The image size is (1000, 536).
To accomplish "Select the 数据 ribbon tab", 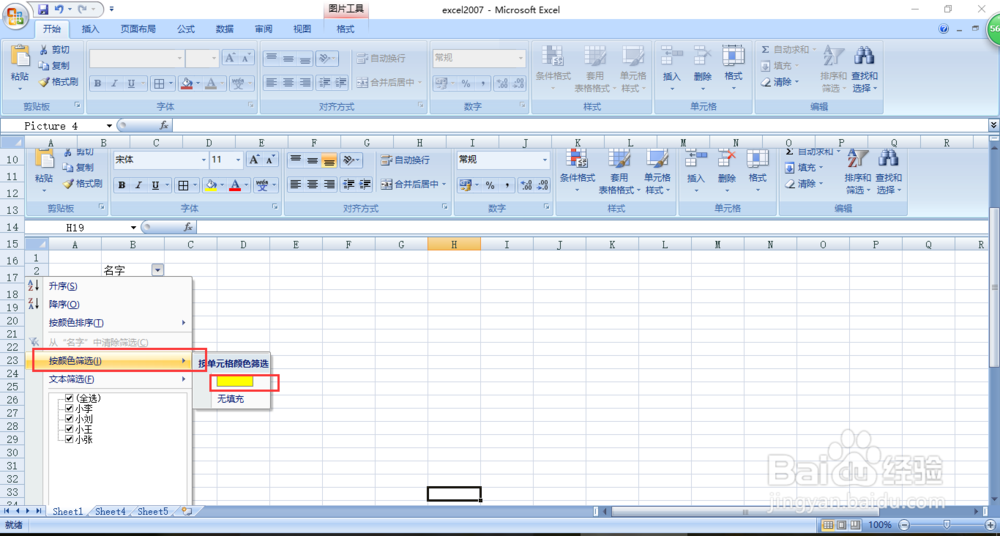I will coord(224,29).
